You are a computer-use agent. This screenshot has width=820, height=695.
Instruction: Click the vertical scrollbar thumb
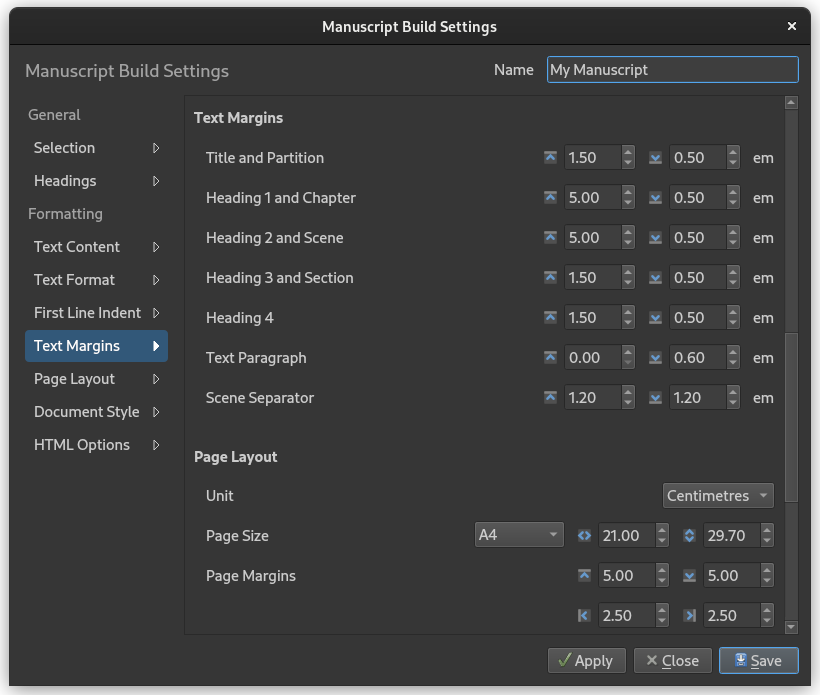point(791,417)
